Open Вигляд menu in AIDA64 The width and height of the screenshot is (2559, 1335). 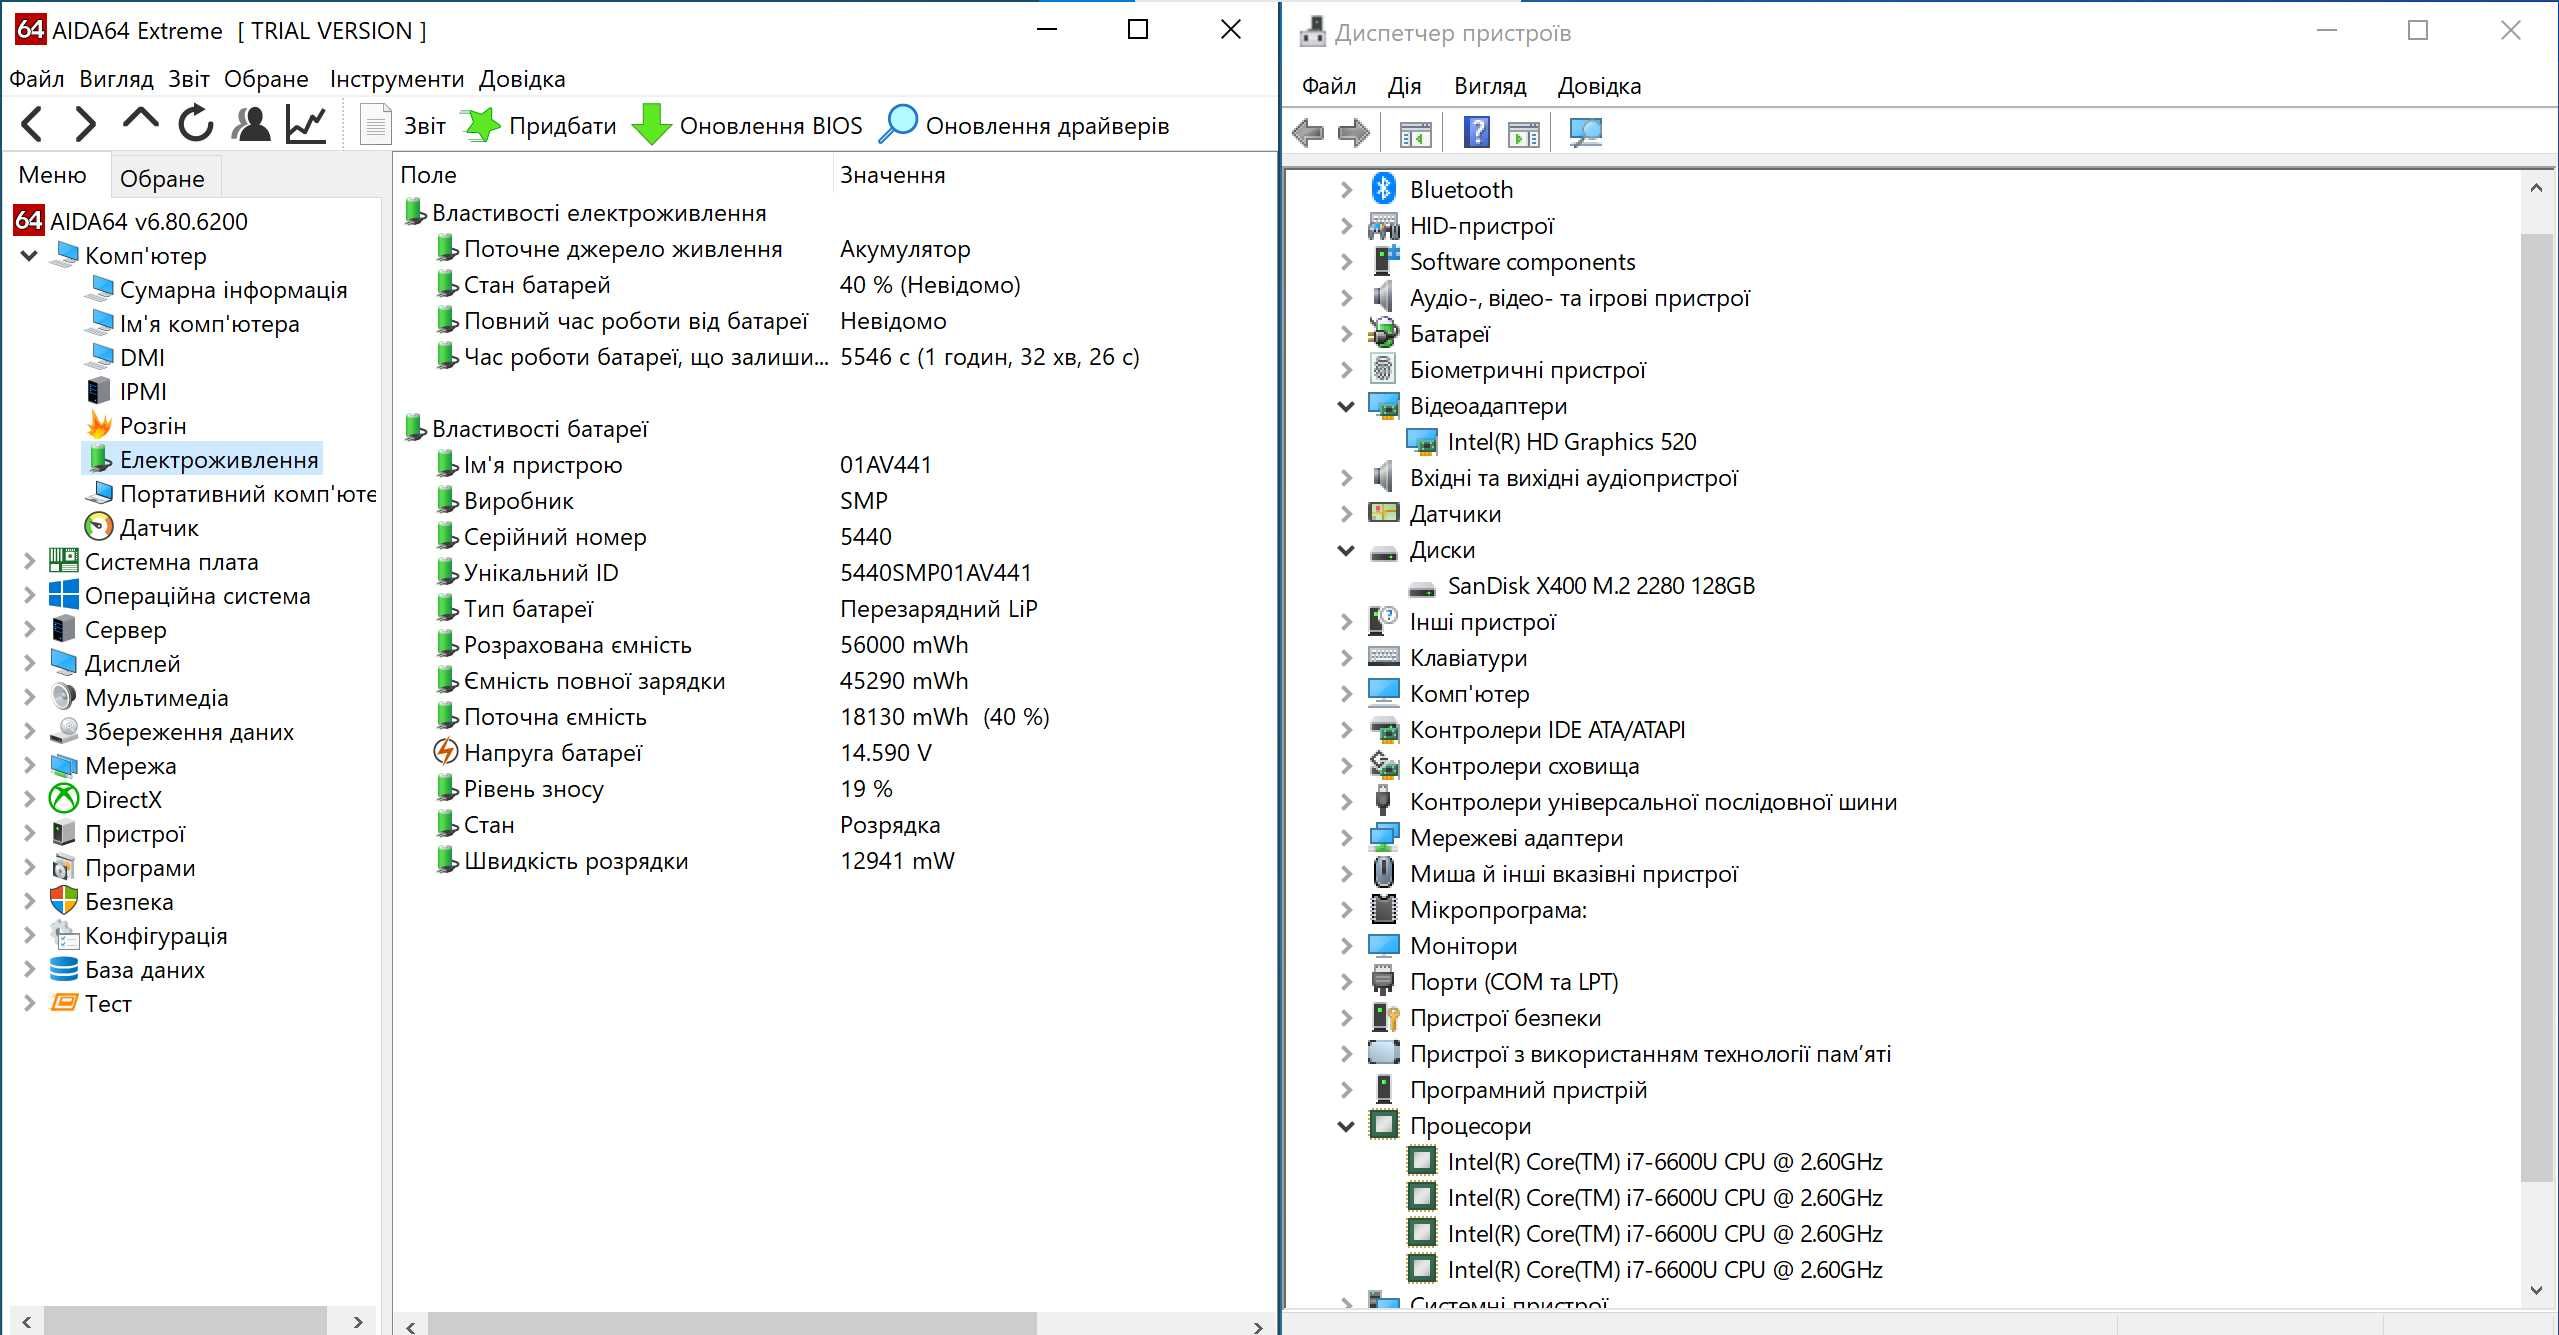[116, 79]
